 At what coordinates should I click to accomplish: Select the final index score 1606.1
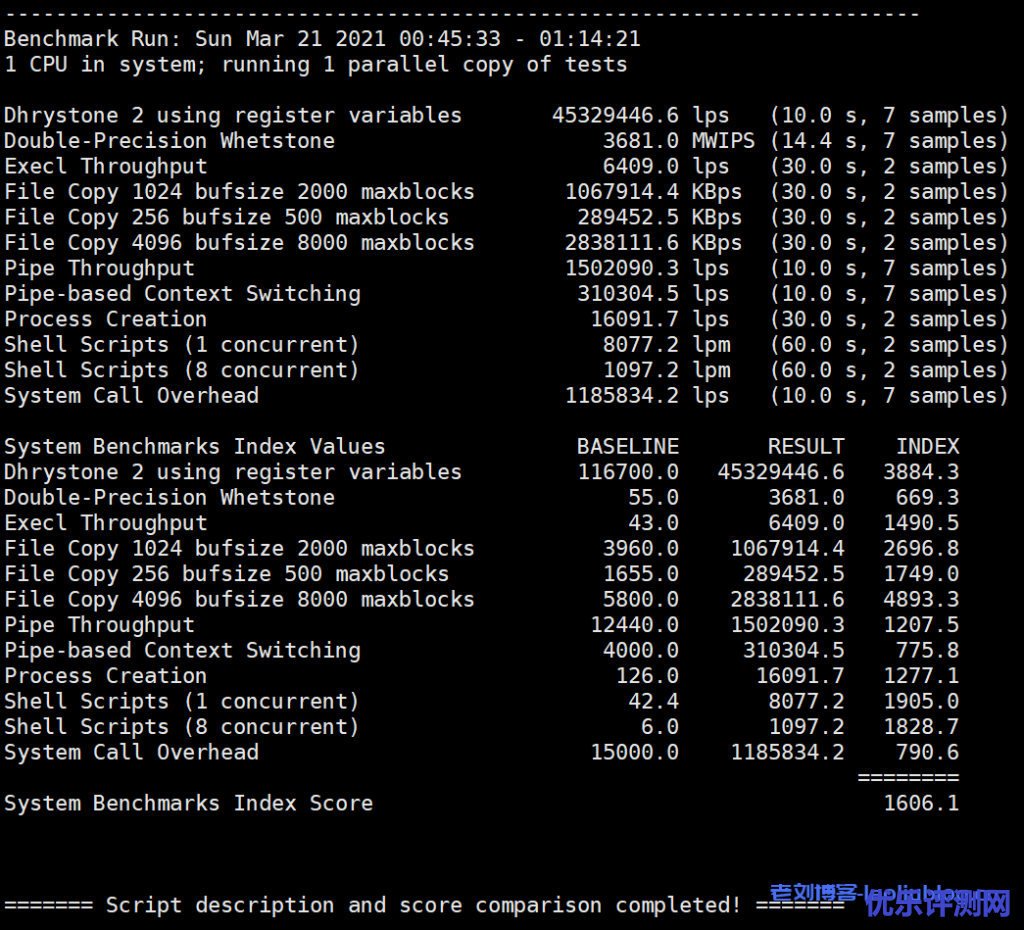(921, 803)
